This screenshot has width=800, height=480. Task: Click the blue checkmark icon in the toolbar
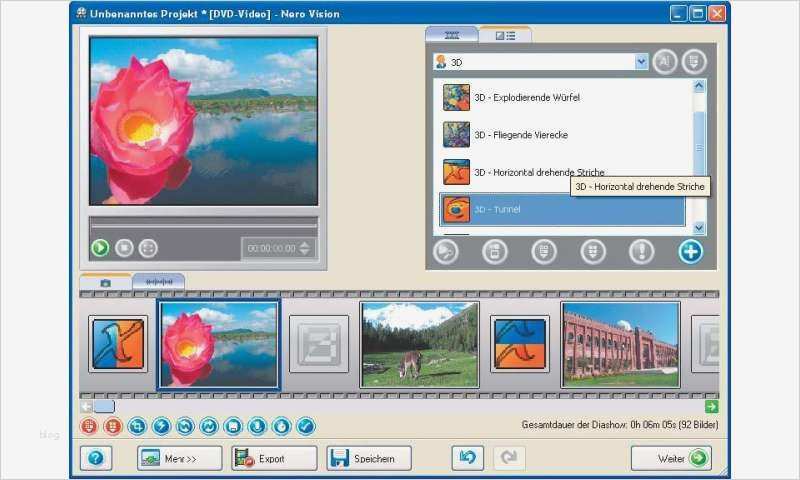306,426
